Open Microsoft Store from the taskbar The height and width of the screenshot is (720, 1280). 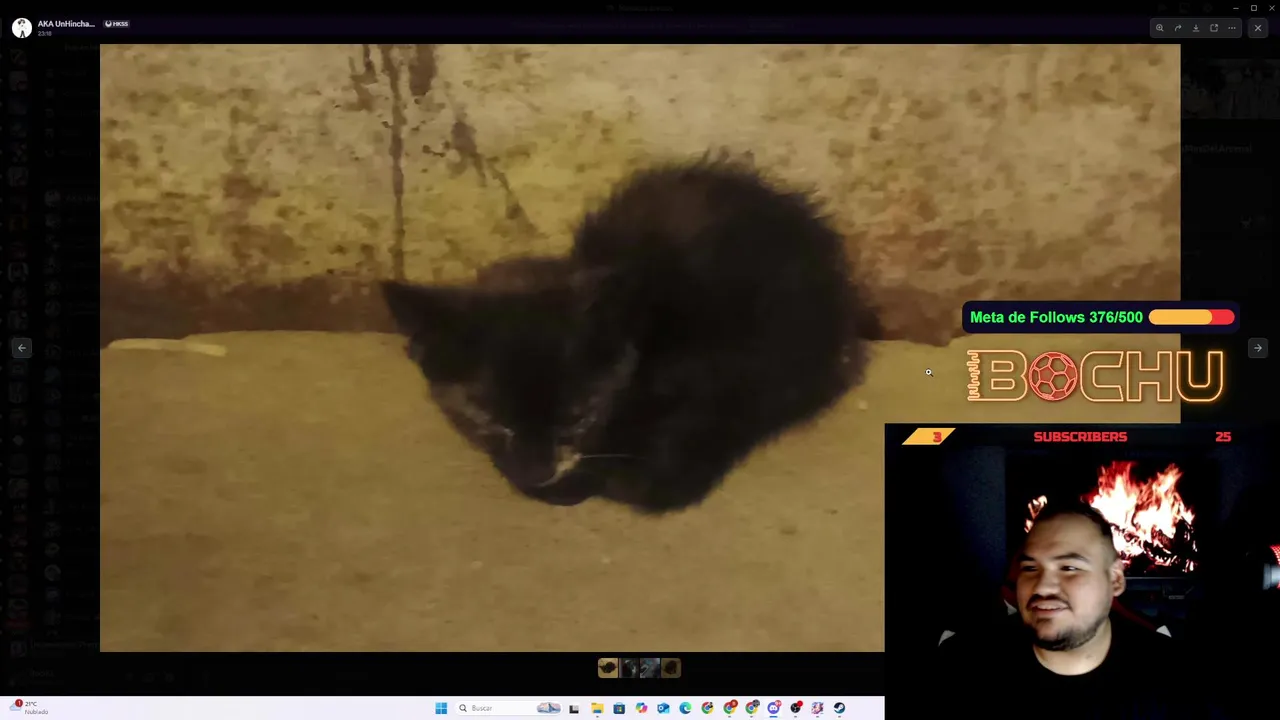coord(619,708)
